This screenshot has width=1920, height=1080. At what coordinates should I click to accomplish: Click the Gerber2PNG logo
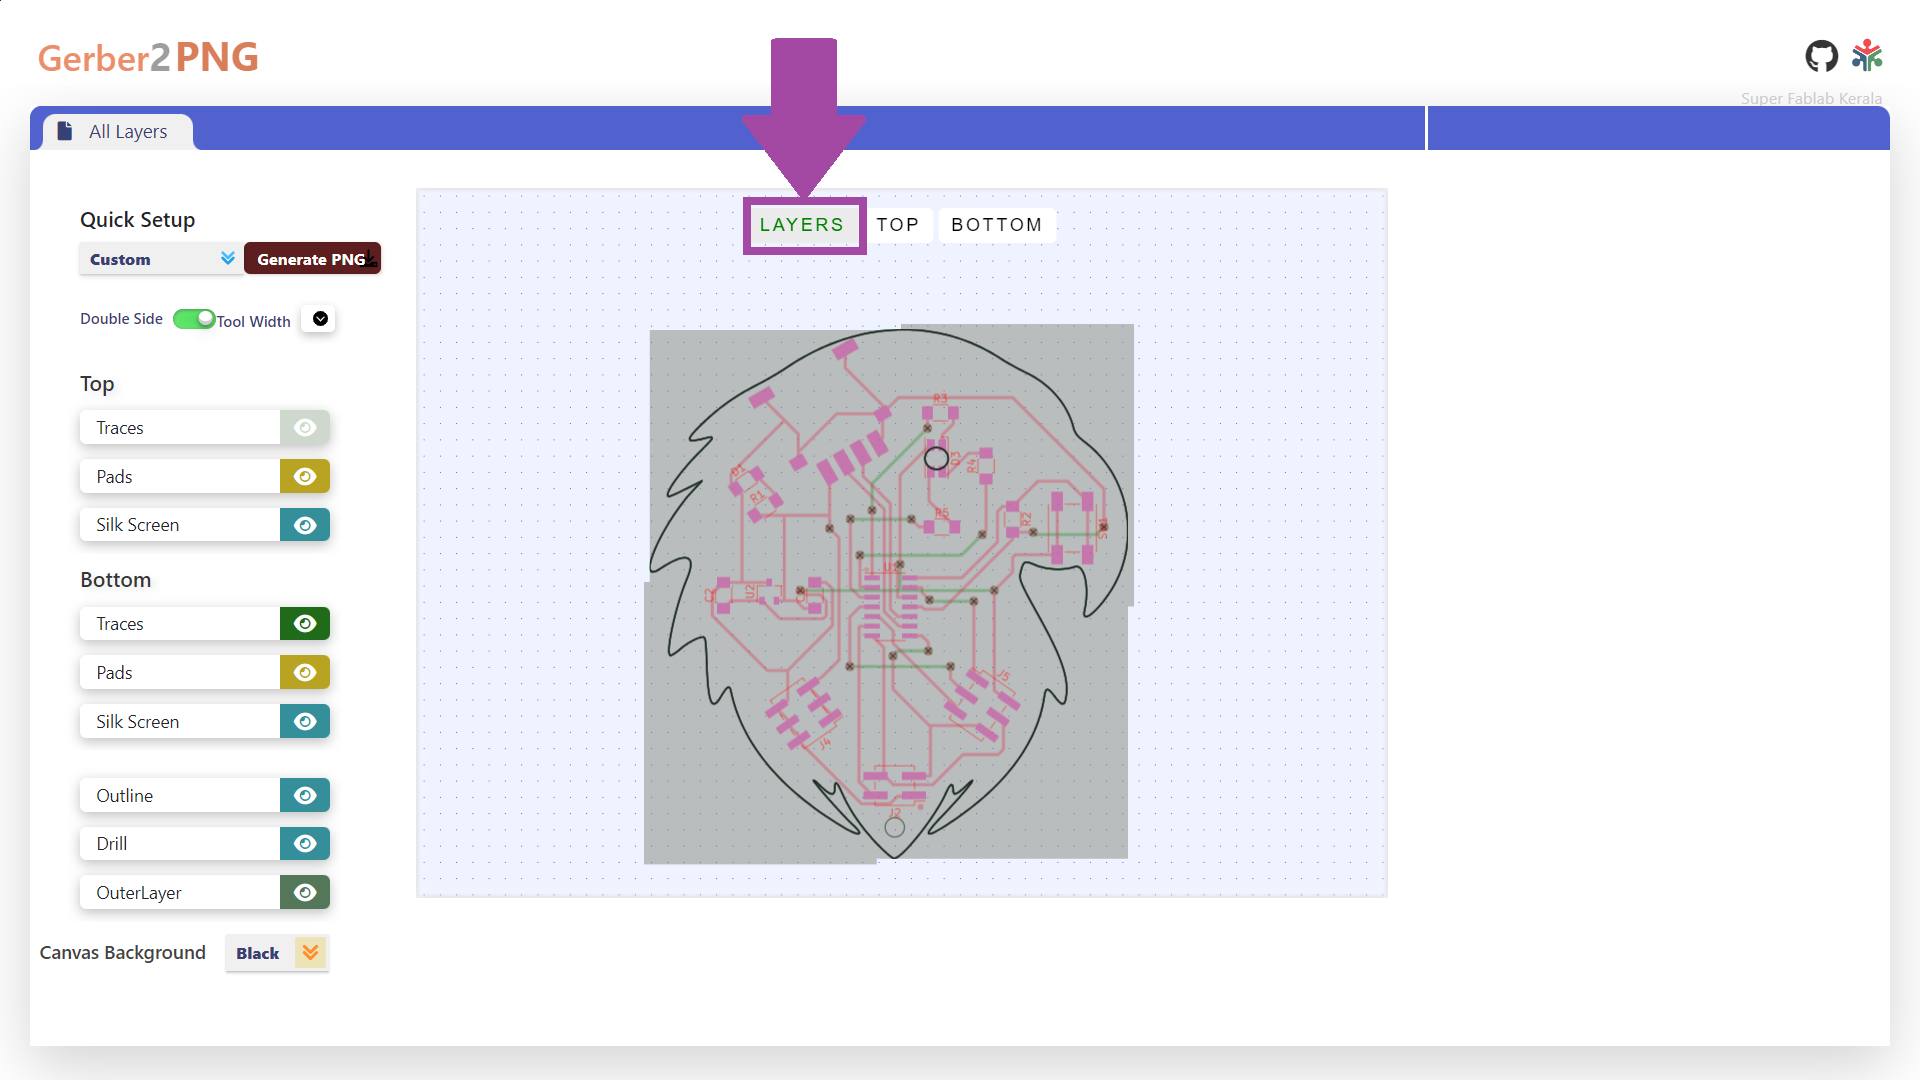(148, 57)
